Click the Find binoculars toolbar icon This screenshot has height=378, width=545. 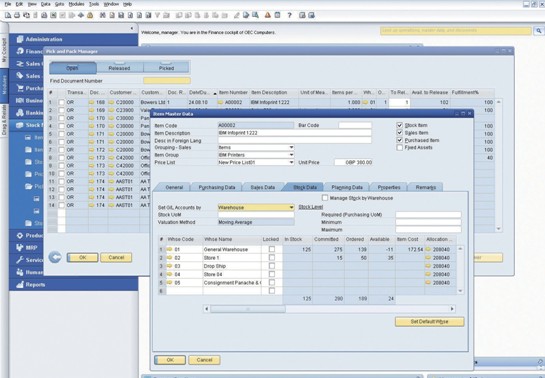coord(102,15)
